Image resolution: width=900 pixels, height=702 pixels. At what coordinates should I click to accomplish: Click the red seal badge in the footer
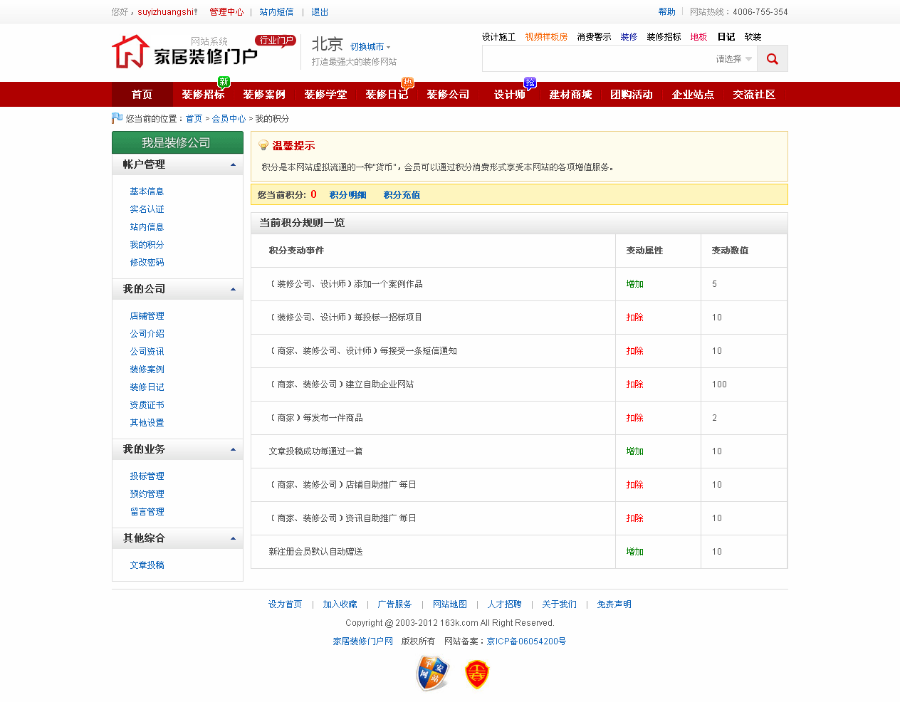(475, 674)
